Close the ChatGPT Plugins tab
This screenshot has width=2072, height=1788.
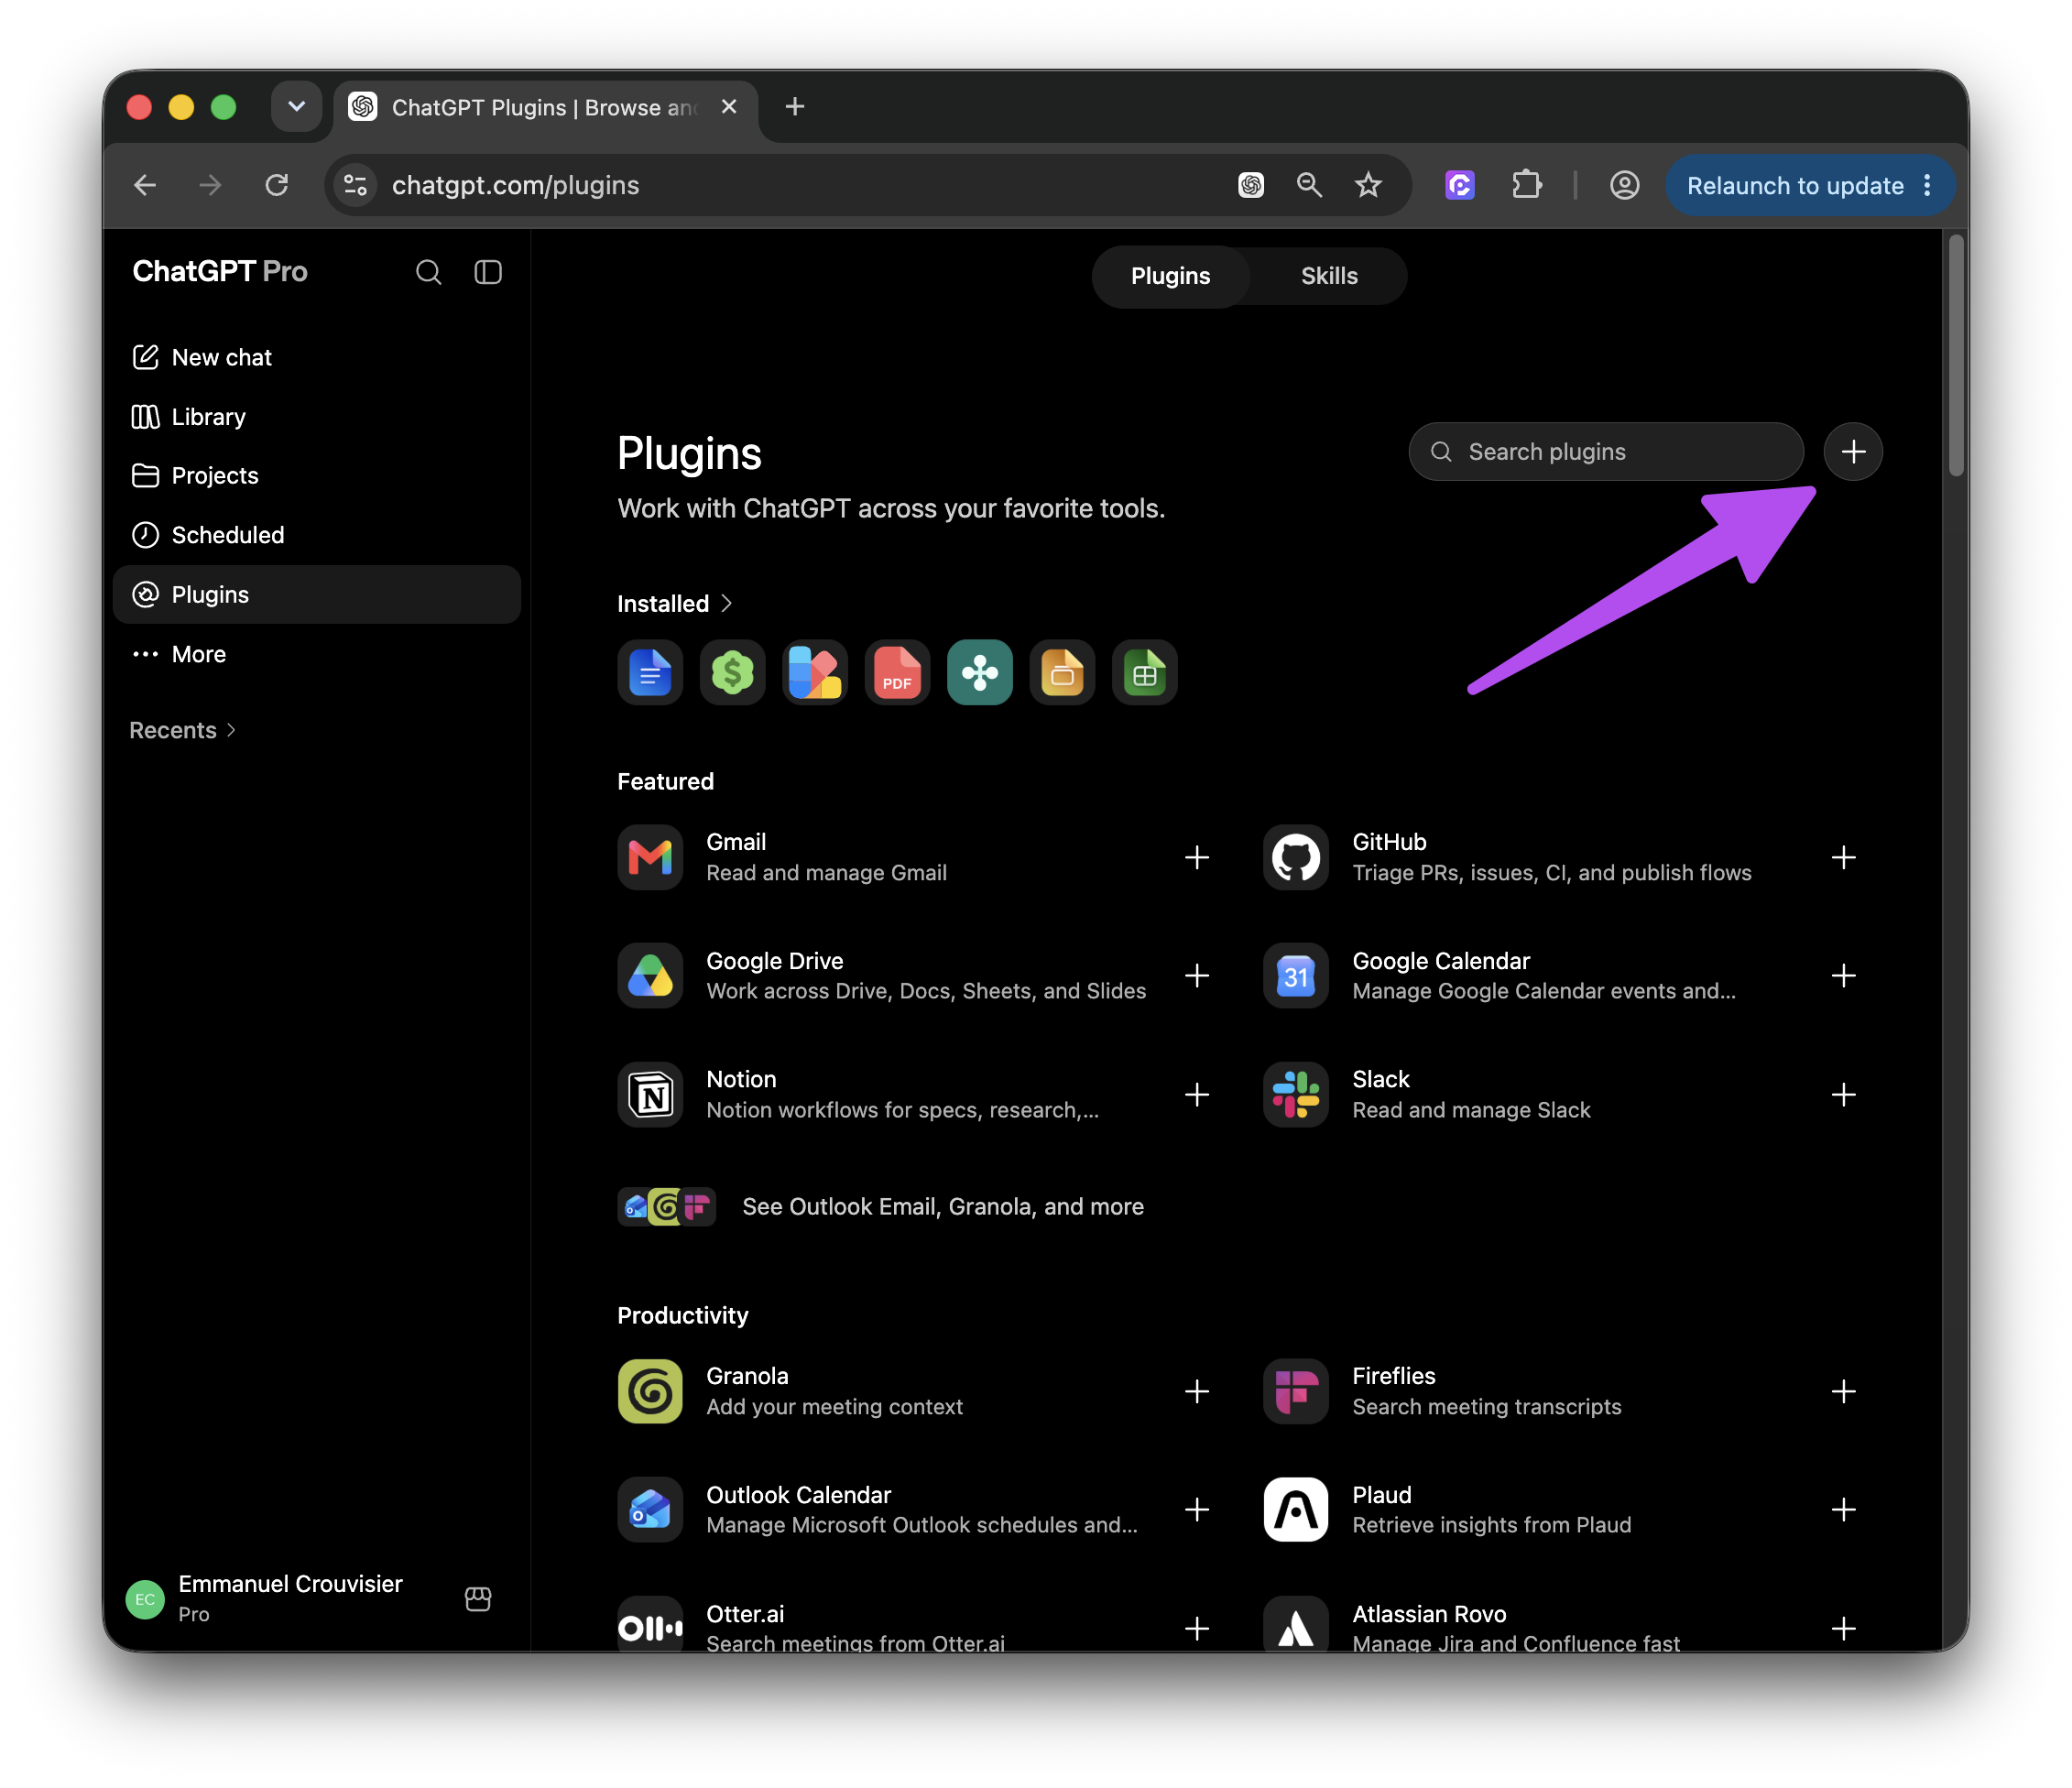(x=729, y=106)
